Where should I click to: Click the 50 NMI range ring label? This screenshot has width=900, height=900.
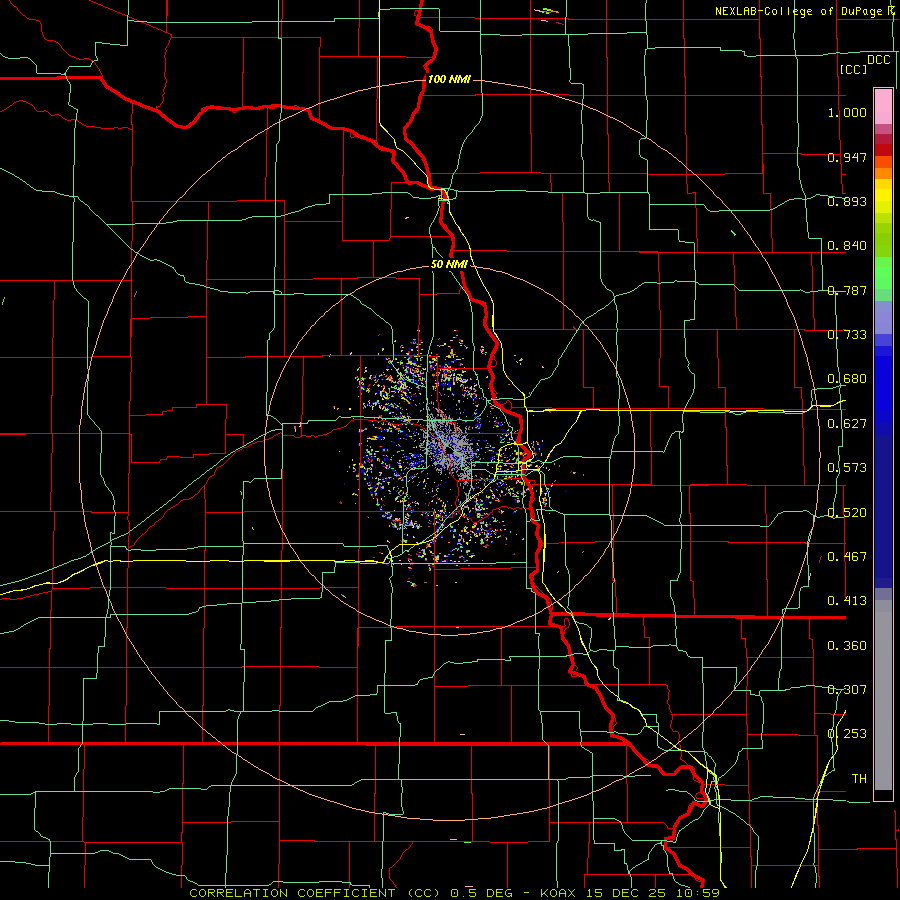[449, 265]
